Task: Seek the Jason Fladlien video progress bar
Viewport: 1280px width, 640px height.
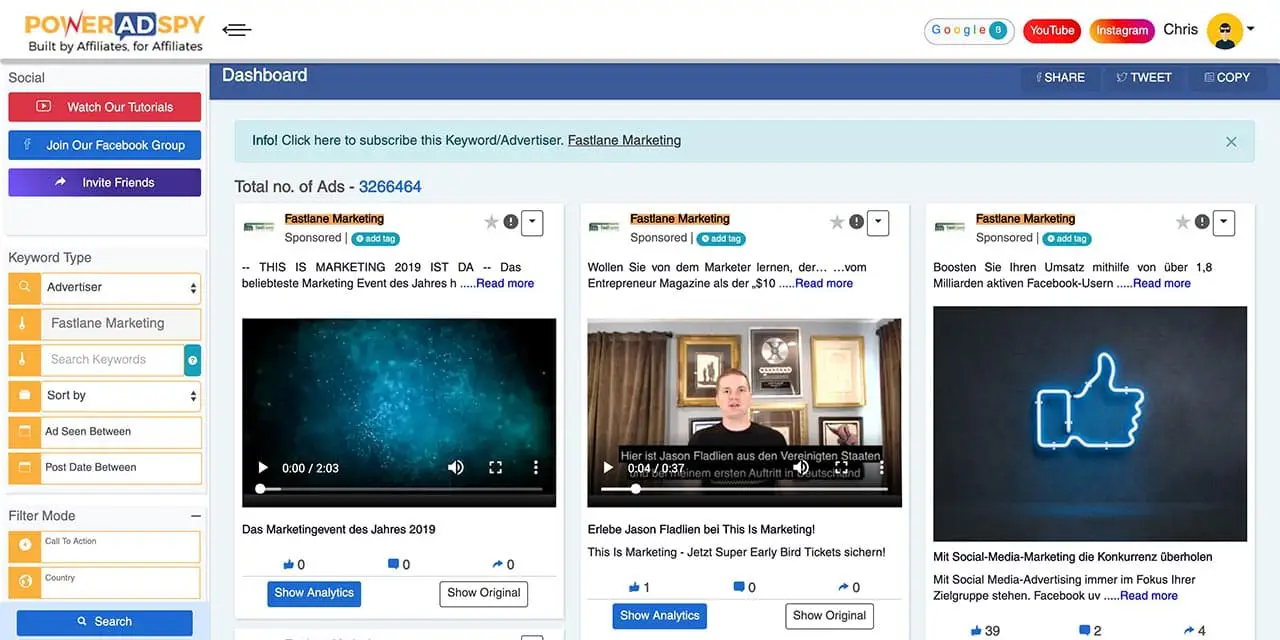Action: click(x=744, y=489)
